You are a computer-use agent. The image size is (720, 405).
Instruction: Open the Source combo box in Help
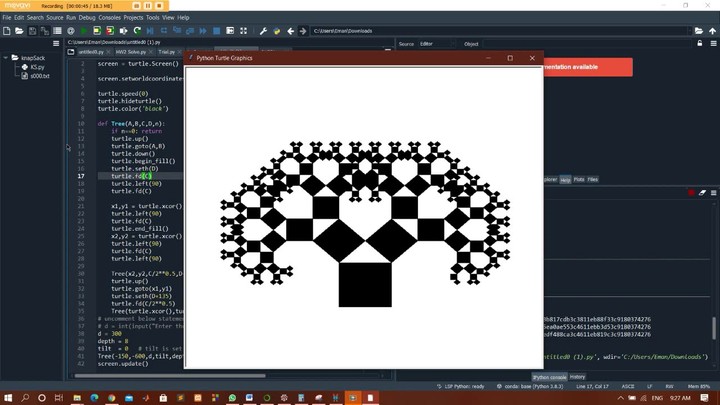click(436, 44)
